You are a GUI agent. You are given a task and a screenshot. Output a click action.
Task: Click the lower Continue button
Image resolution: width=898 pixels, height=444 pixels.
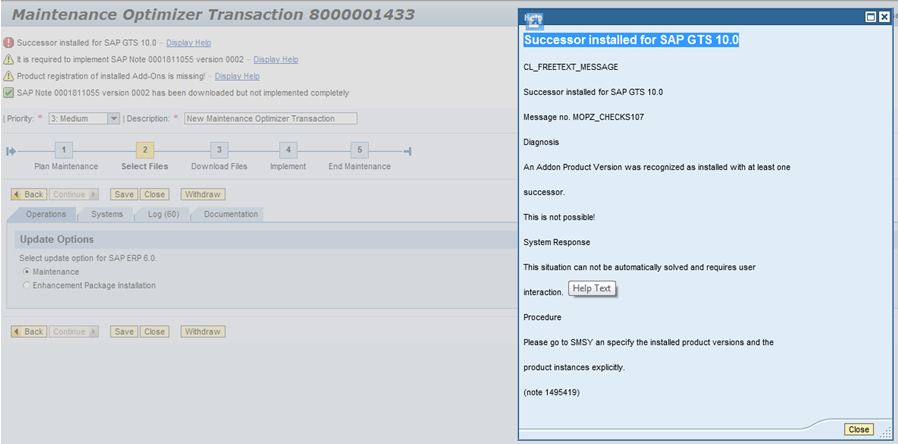74,332
